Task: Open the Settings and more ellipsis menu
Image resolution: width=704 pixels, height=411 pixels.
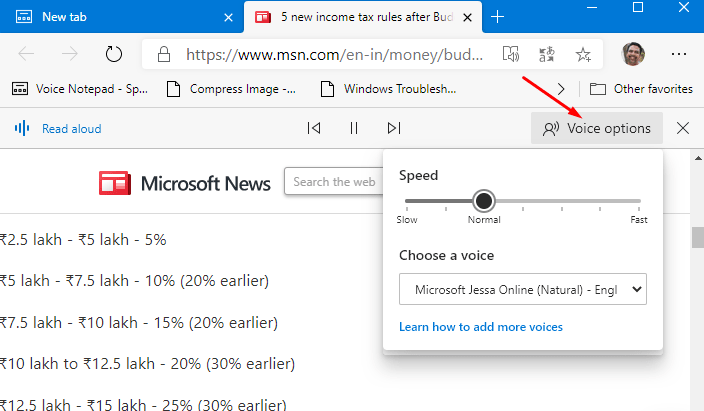Action: 678,54
